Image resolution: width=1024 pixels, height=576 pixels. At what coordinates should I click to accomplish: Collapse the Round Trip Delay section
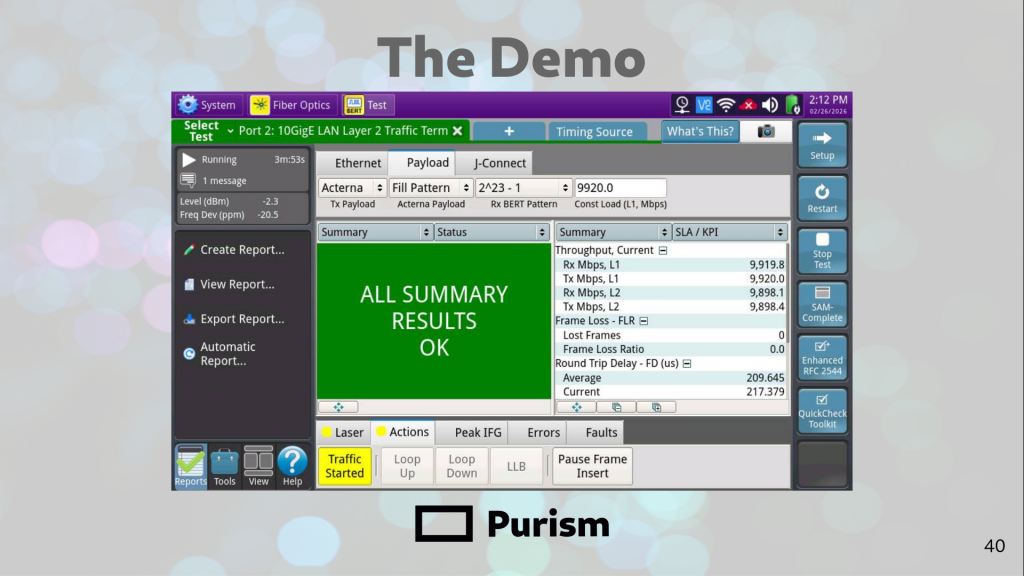coord(687,364)
